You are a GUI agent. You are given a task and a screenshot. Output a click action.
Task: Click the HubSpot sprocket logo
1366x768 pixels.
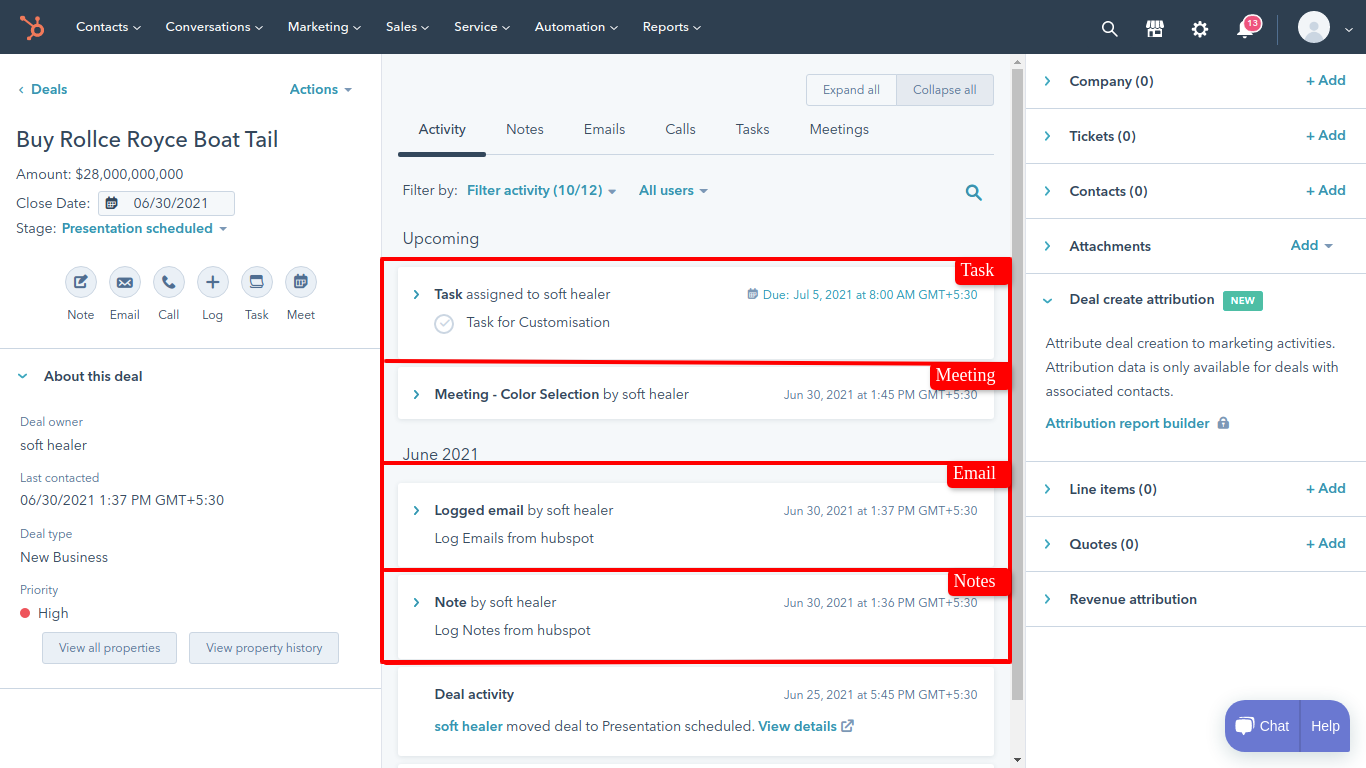click(32, 27)
